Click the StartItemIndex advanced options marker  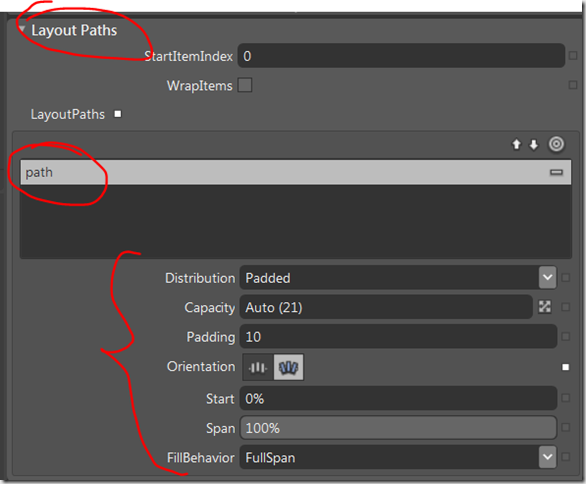(573, 56)
